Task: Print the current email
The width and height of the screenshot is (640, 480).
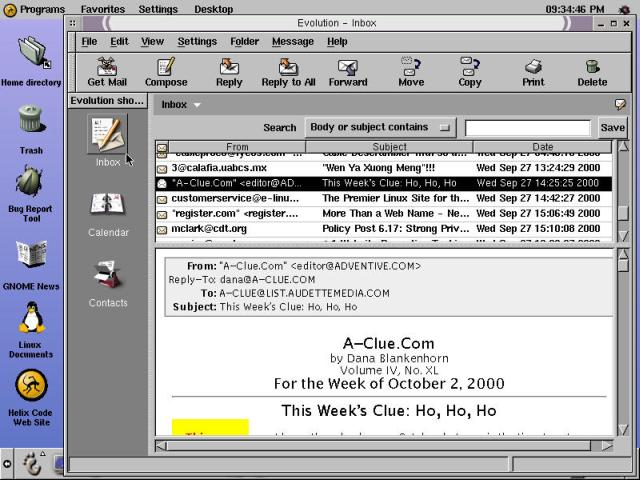Action: 533,71
